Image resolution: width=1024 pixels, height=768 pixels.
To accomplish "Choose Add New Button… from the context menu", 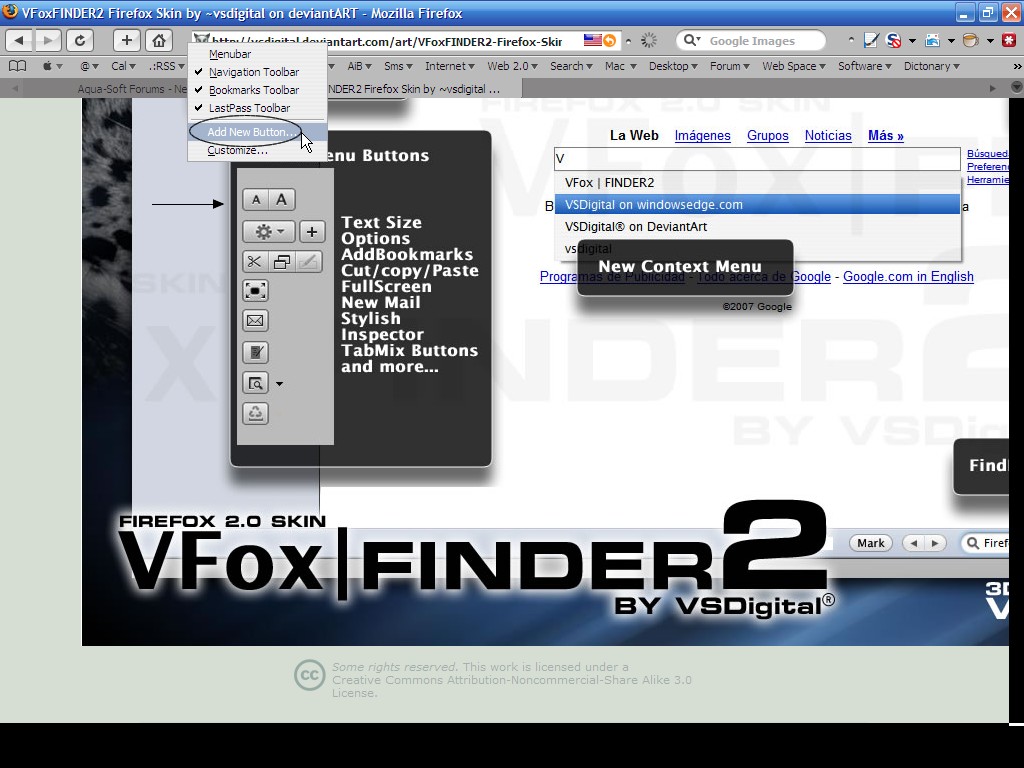I will [x=257, y=132].
